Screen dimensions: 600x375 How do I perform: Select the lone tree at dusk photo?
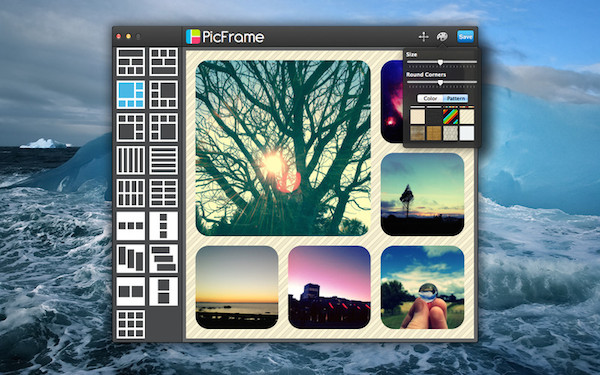tap(422, 194)
